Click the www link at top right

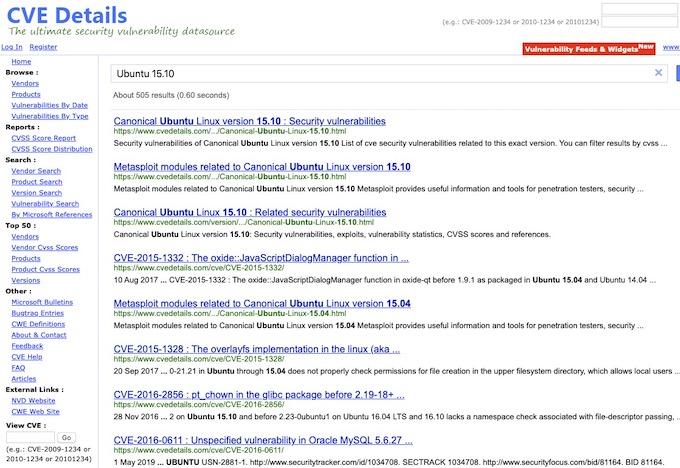[671, 47]
